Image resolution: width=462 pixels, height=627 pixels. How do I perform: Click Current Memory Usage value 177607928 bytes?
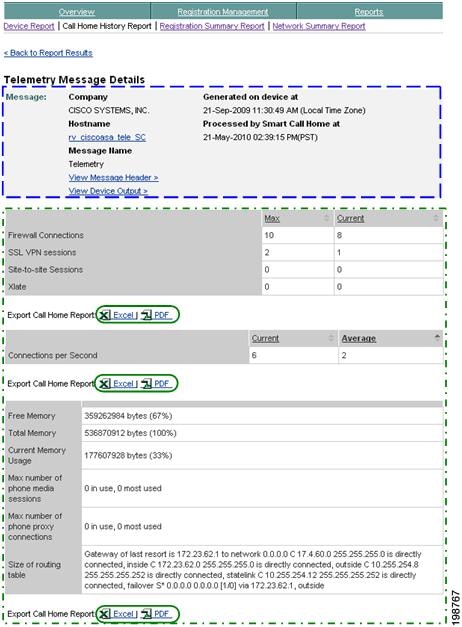[x=128, y=455]
